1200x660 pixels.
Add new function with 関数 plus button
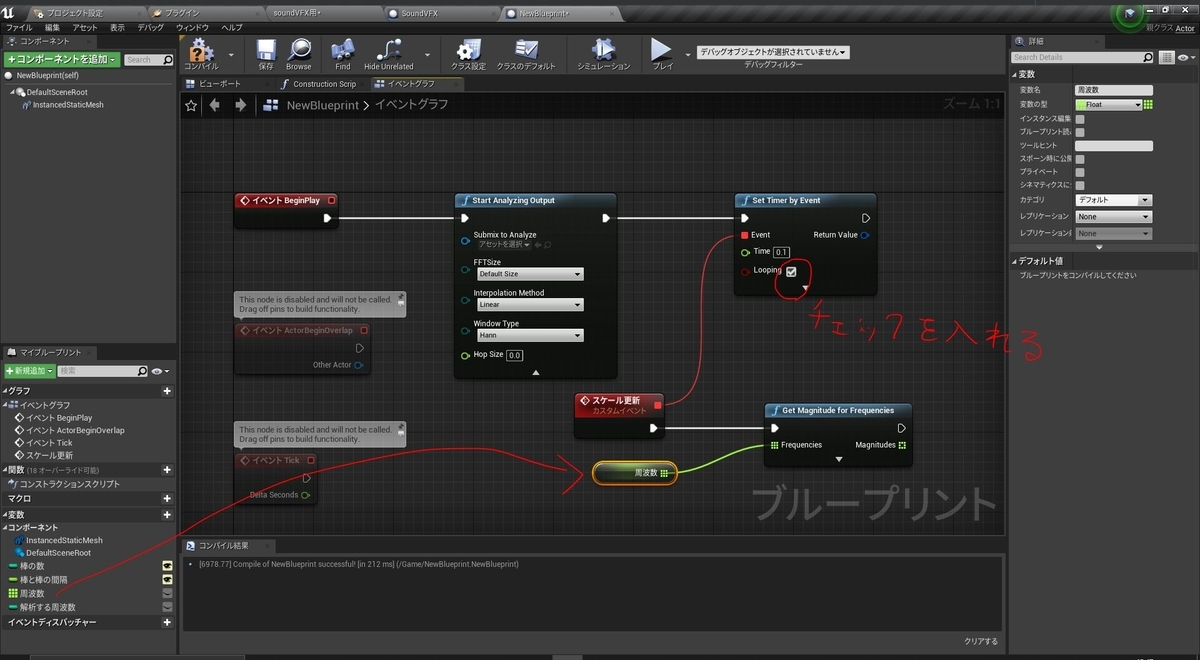pyautogui.click(x=167, y=470)
